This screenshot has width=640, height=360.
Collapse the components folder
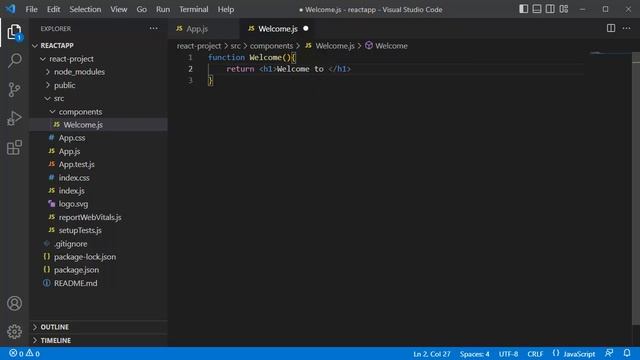click(x=98, y=111)
